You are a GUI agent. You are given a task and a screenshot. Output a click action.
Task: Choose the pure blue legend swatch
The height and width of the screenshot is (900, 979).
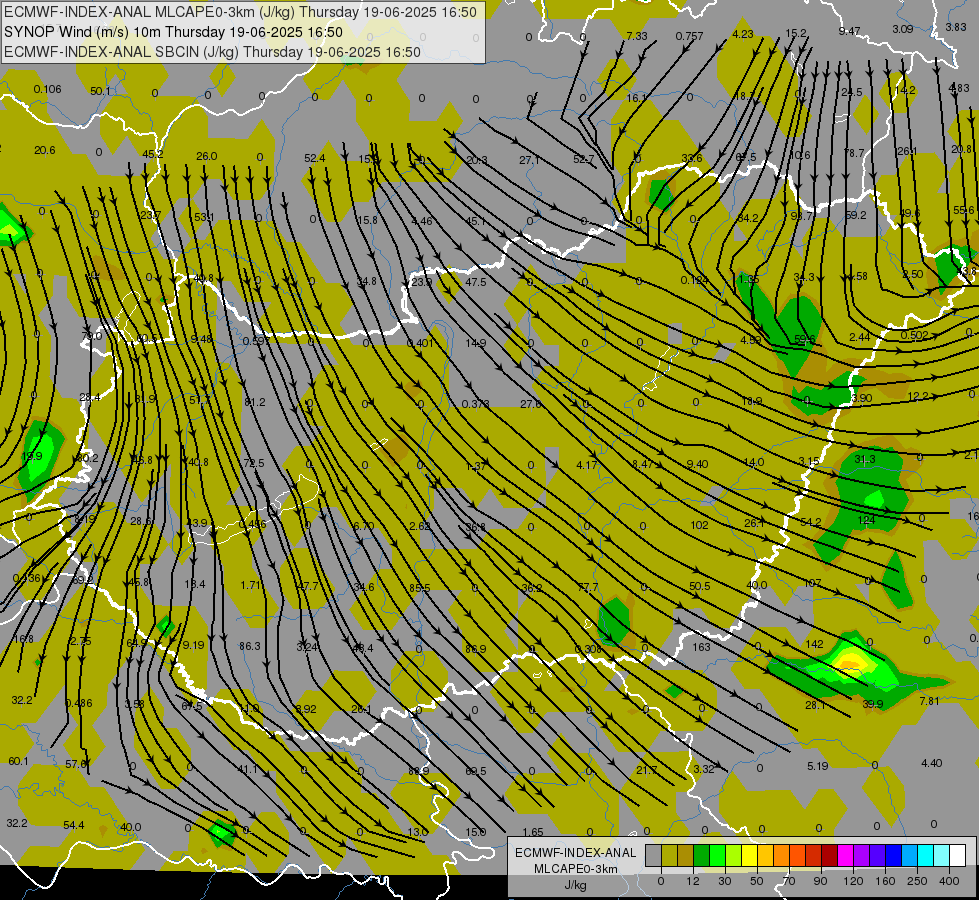point(893,855)
